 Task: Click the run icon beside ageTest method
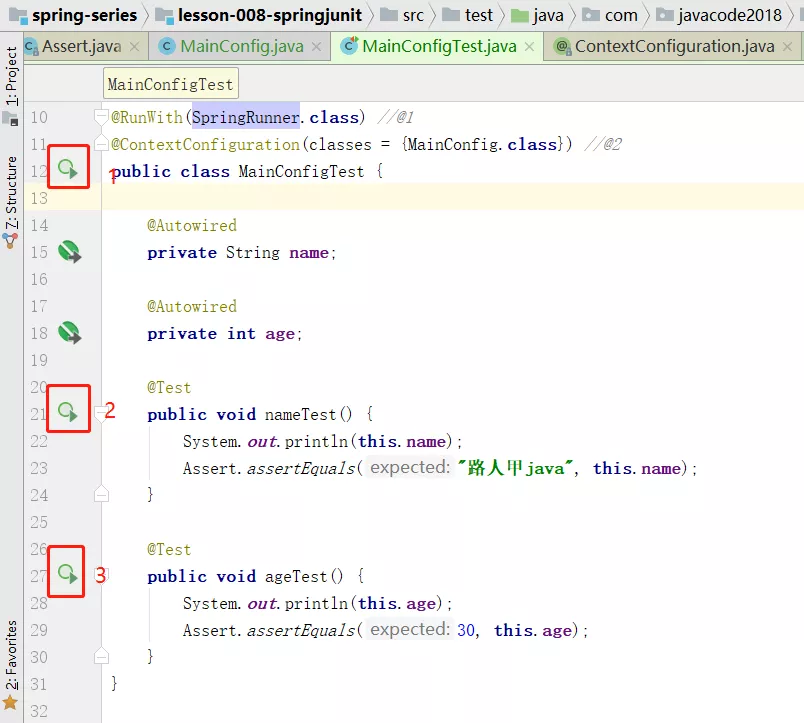(x=68, y=574)
